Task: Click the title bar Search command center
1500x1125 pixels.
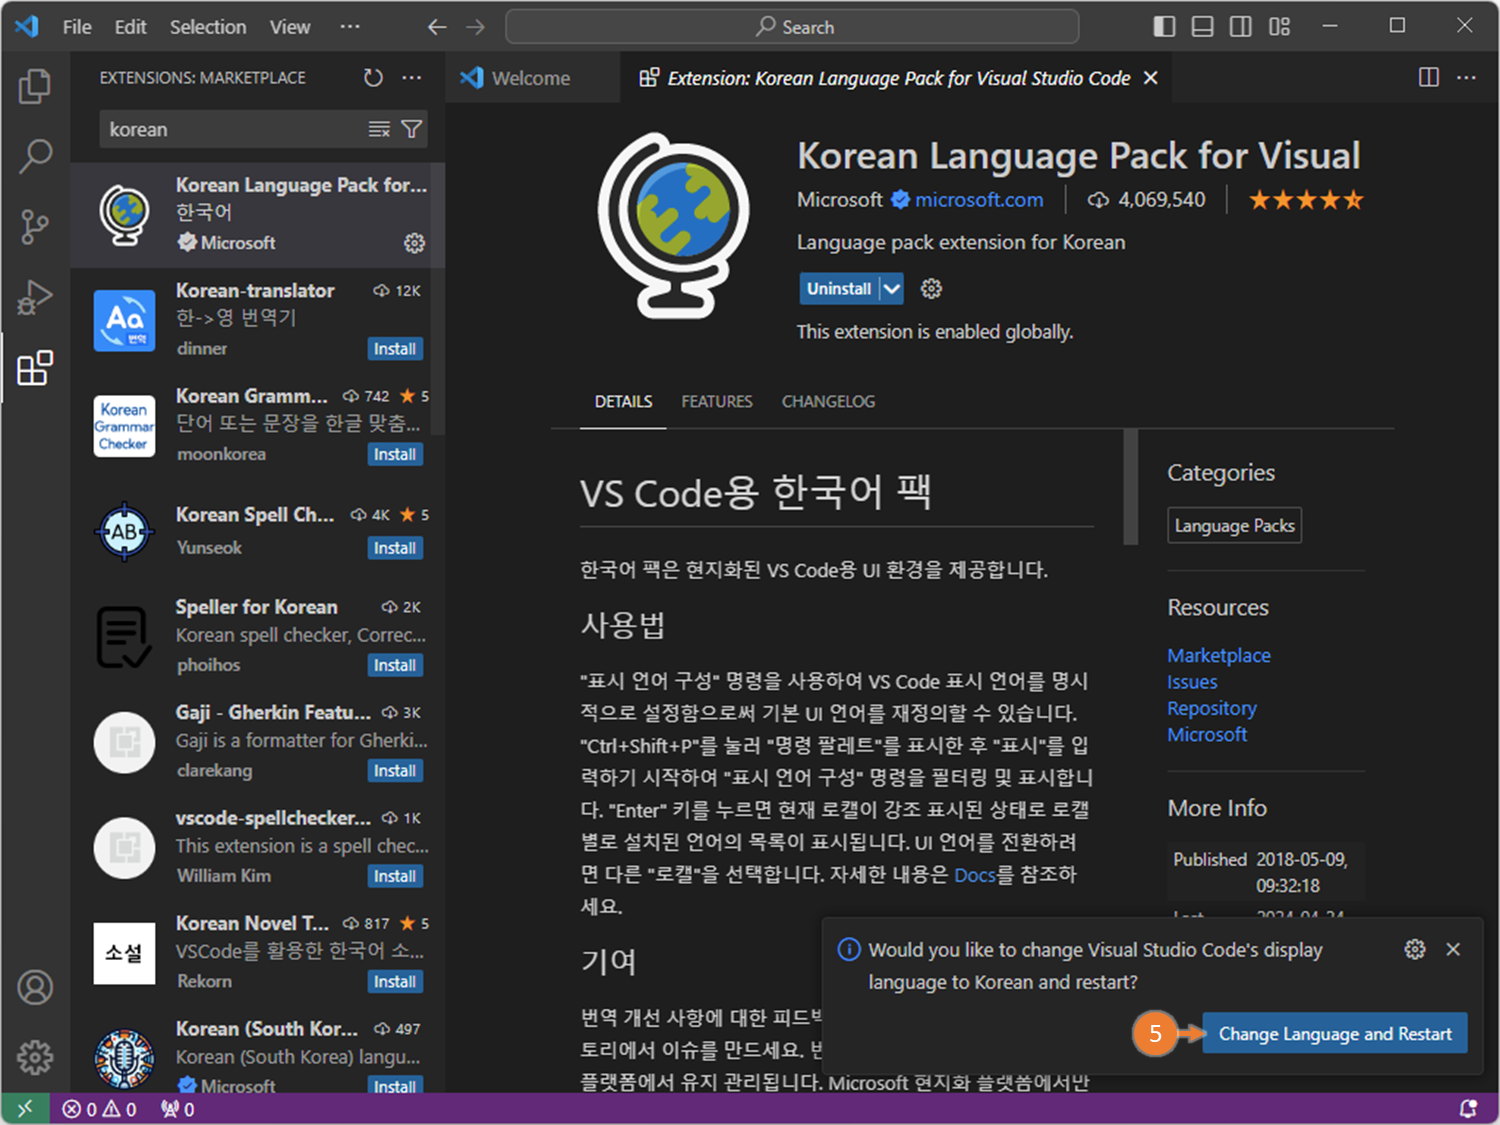Action: 792,27
